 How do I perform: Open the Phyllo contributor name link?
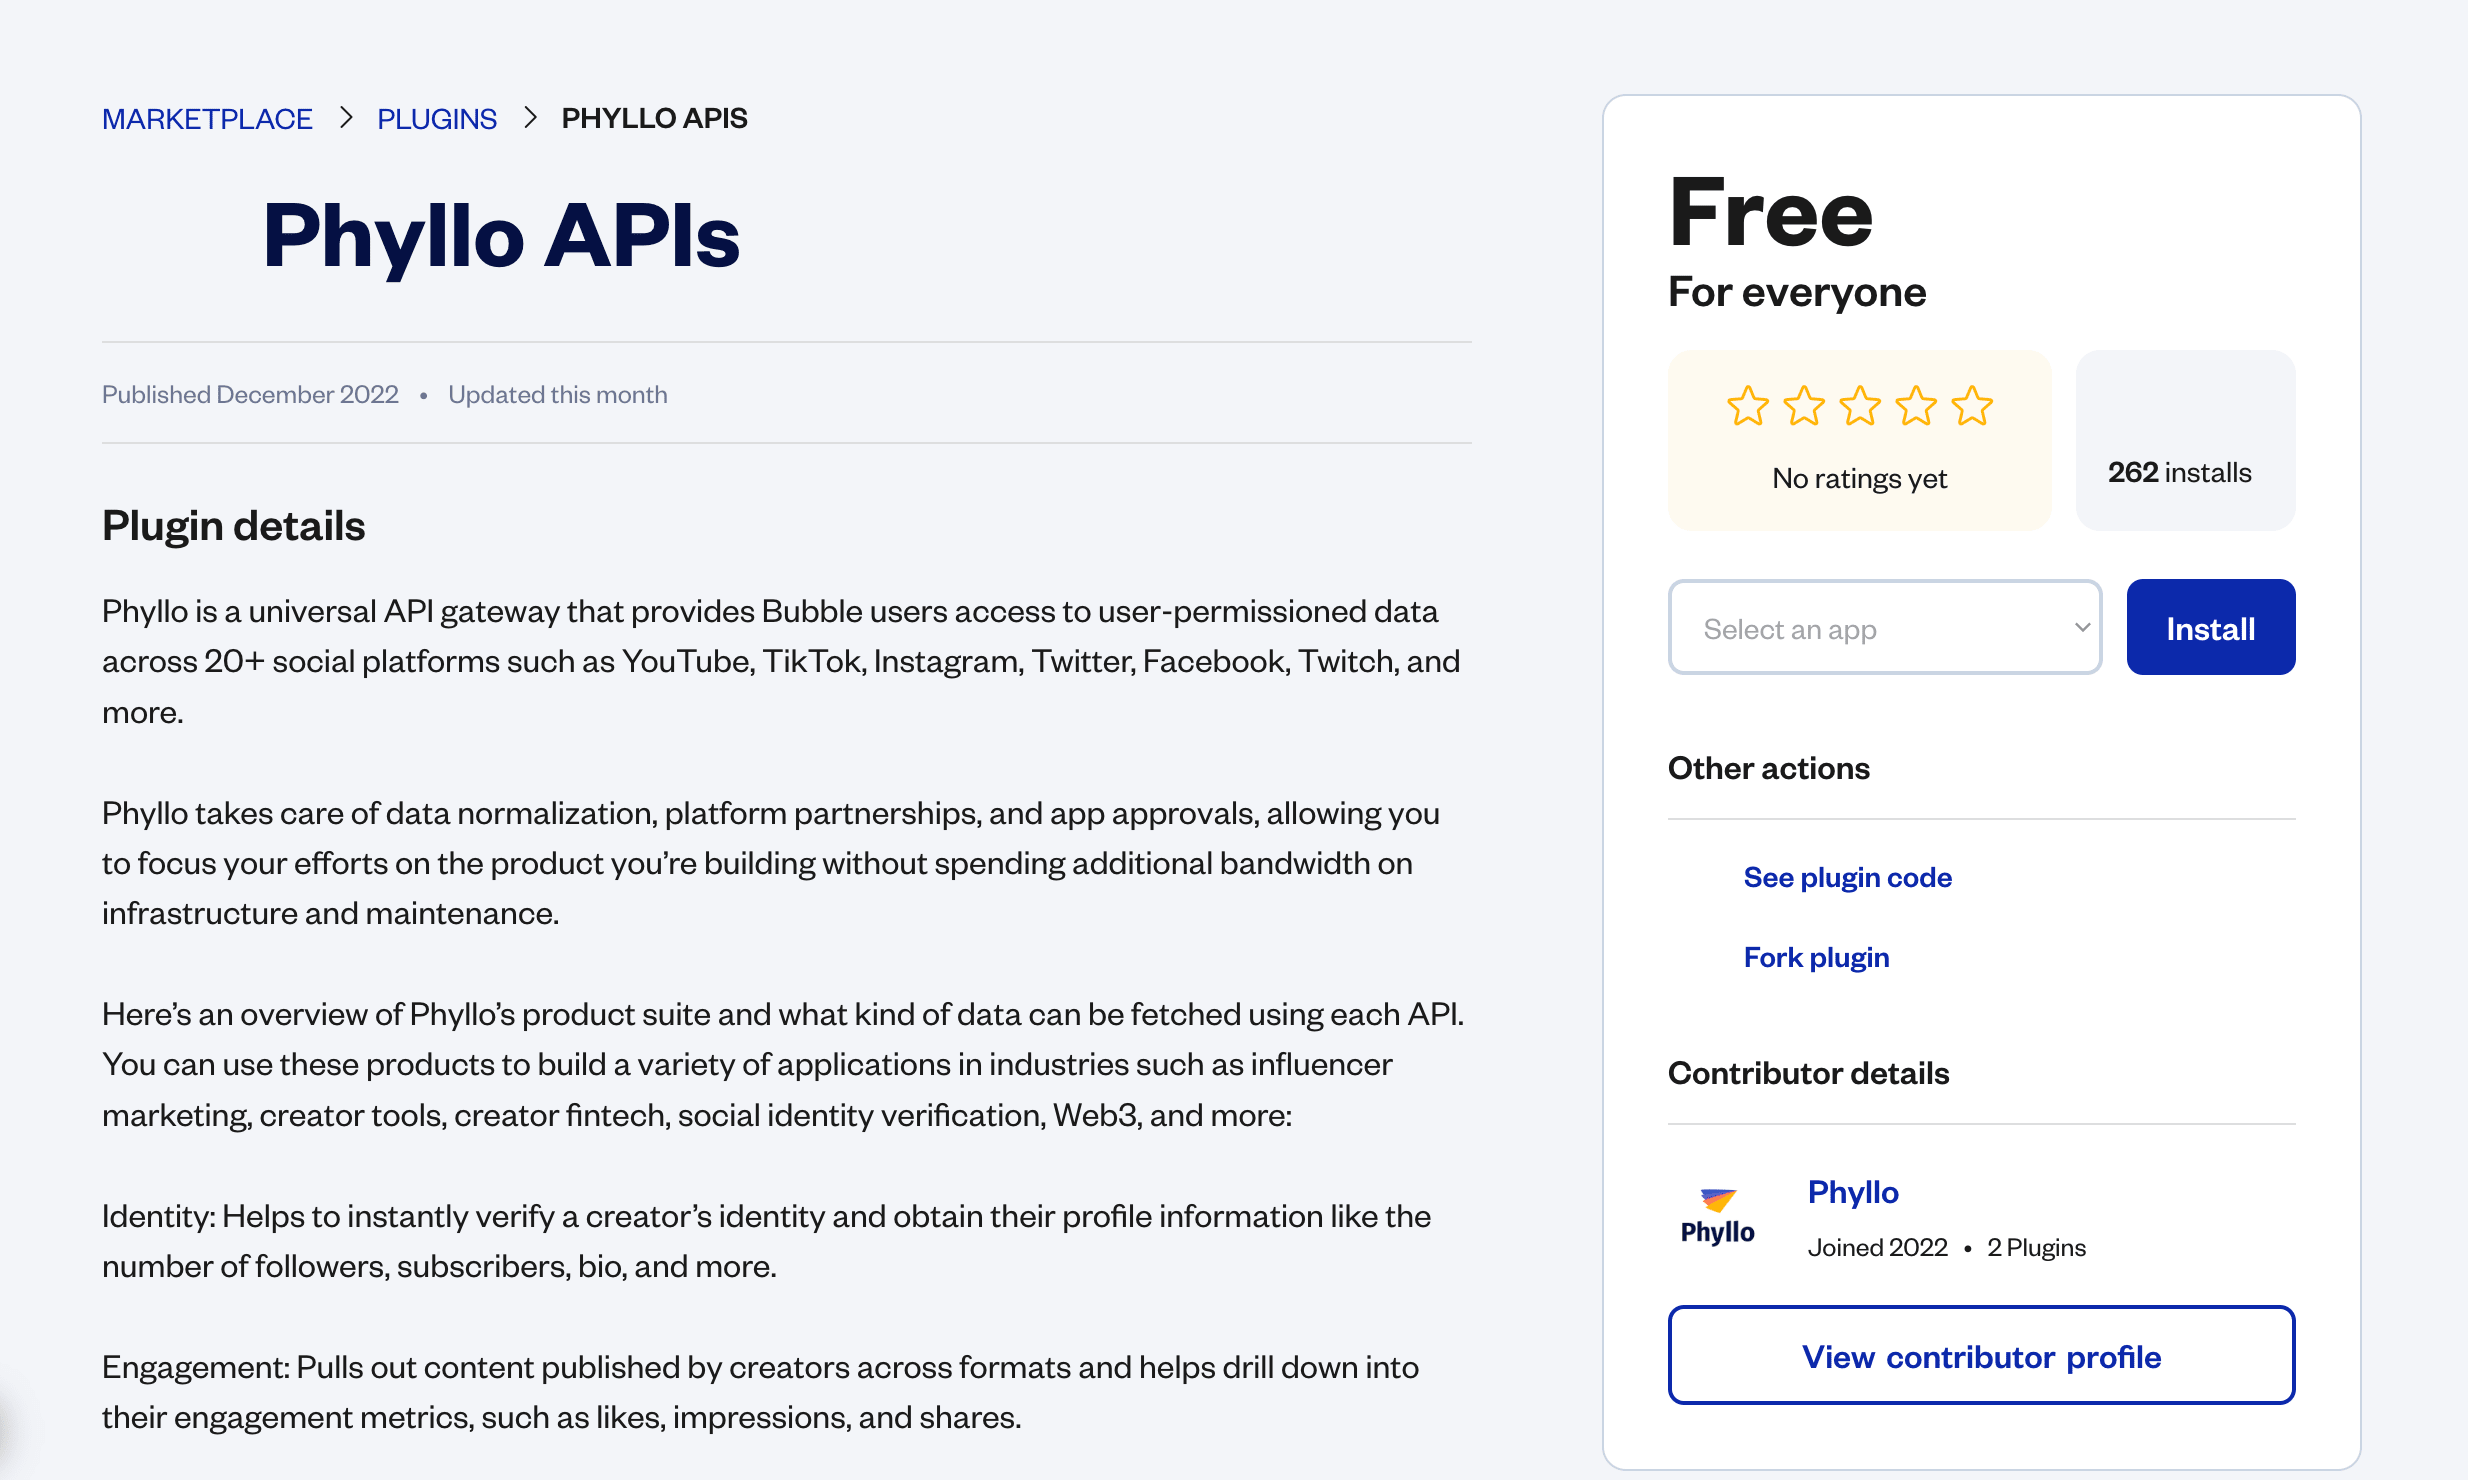click(x=1853, y=1192)
